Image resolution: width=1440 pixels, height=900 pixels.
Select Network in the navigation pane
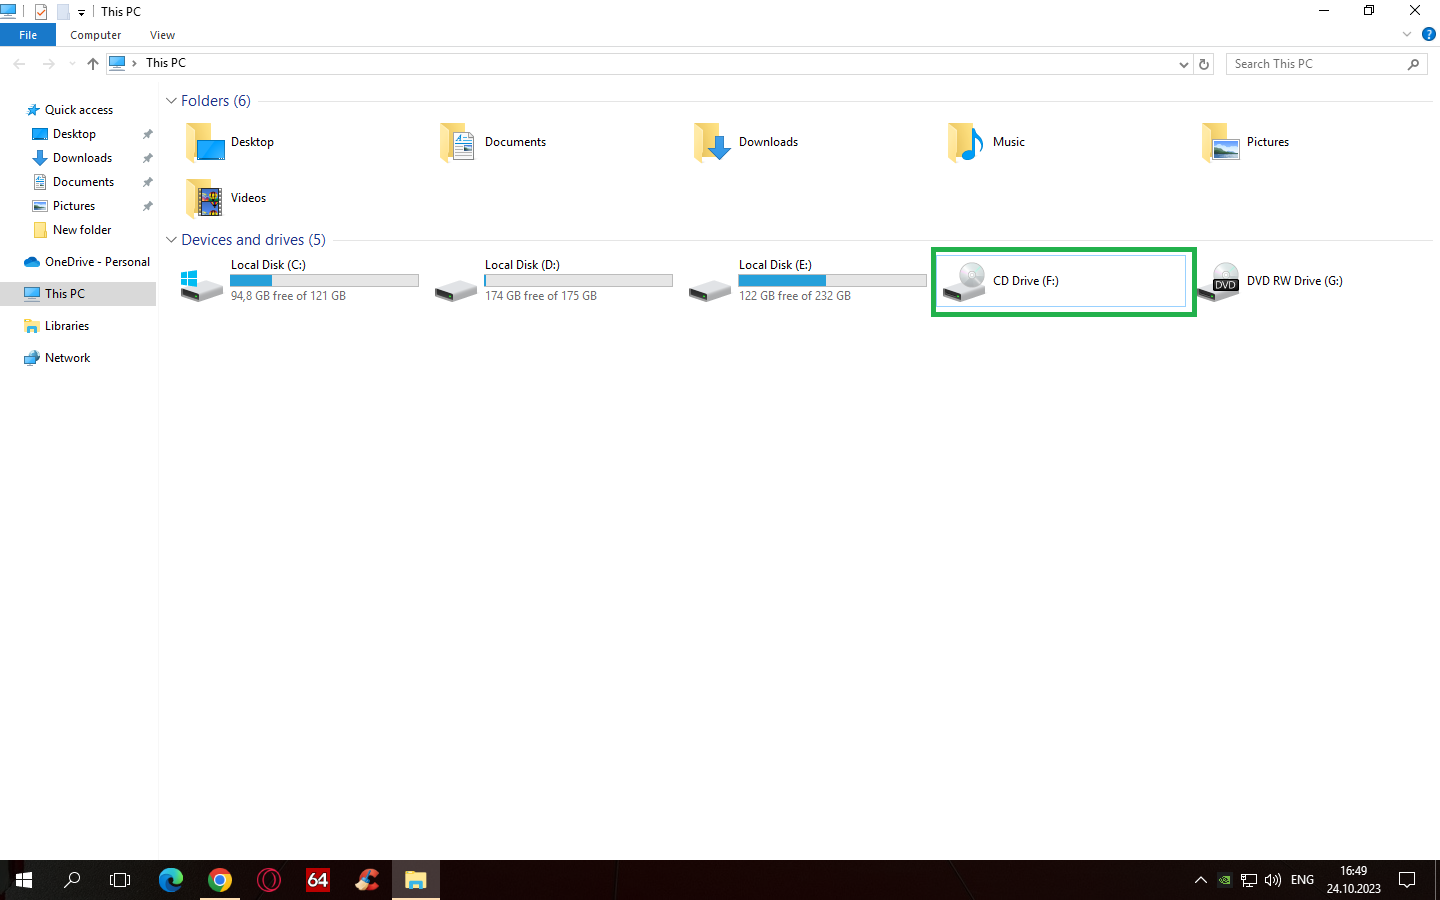(x=67, y=358)
